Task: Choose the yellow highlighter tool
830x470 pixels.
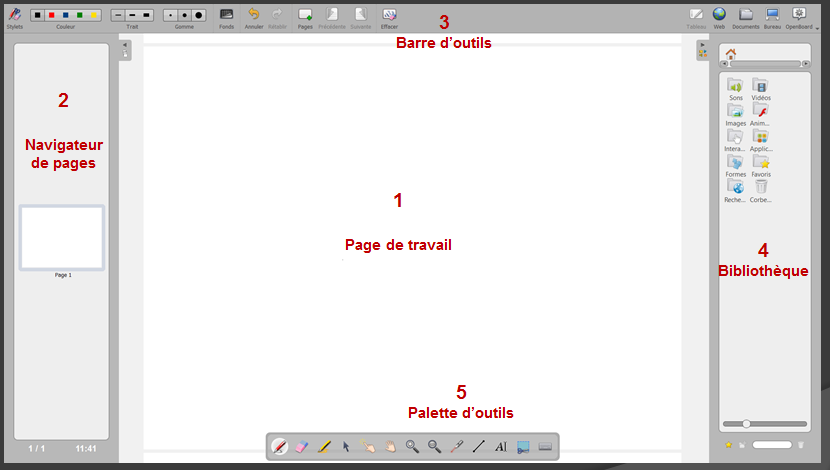Action: (324, 447)
